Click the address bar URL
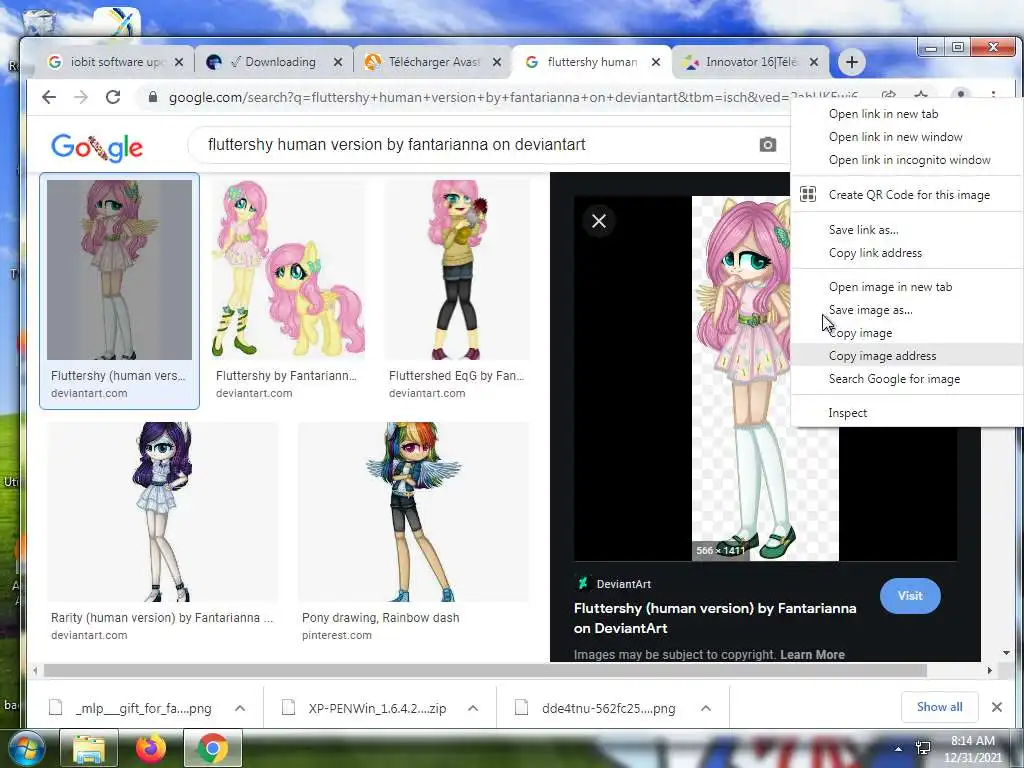 tap(513, 97)
